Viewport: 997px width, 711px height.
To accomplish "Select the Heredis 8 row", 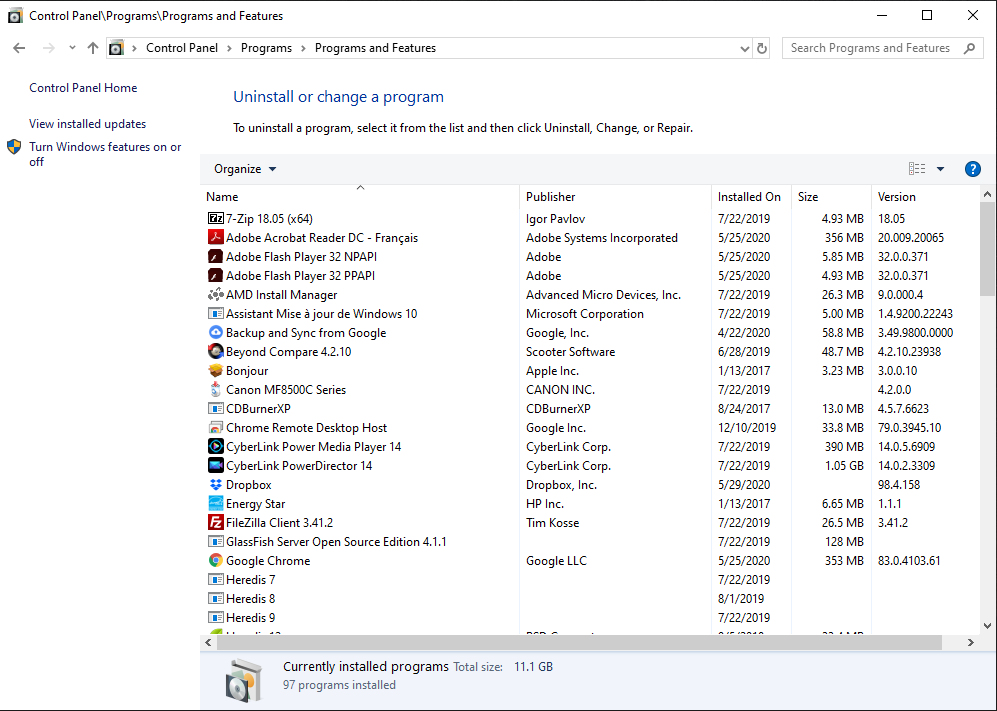I will tap(591, 599).
